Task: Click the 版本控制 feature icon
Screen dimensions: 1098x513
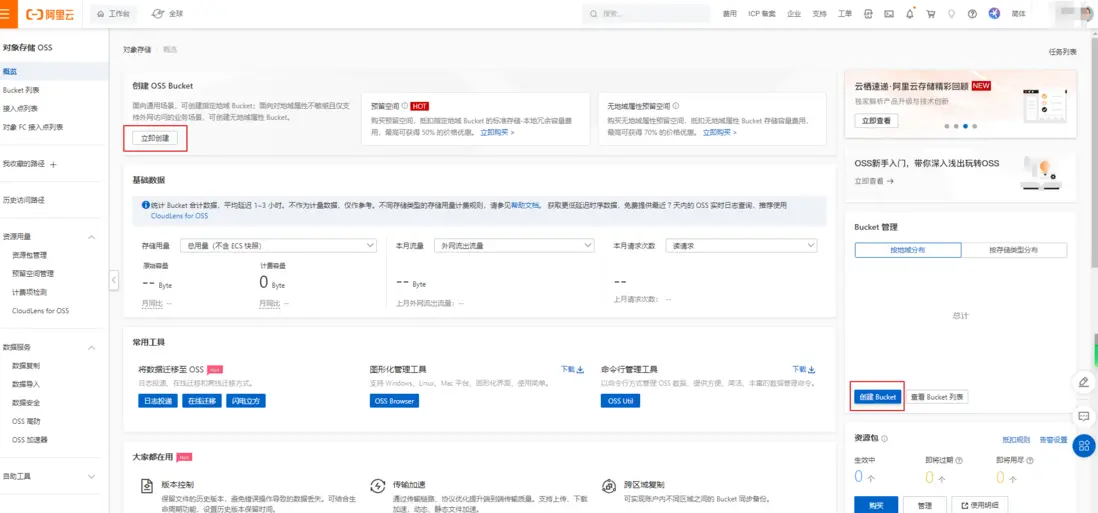Action: (147, 486)
